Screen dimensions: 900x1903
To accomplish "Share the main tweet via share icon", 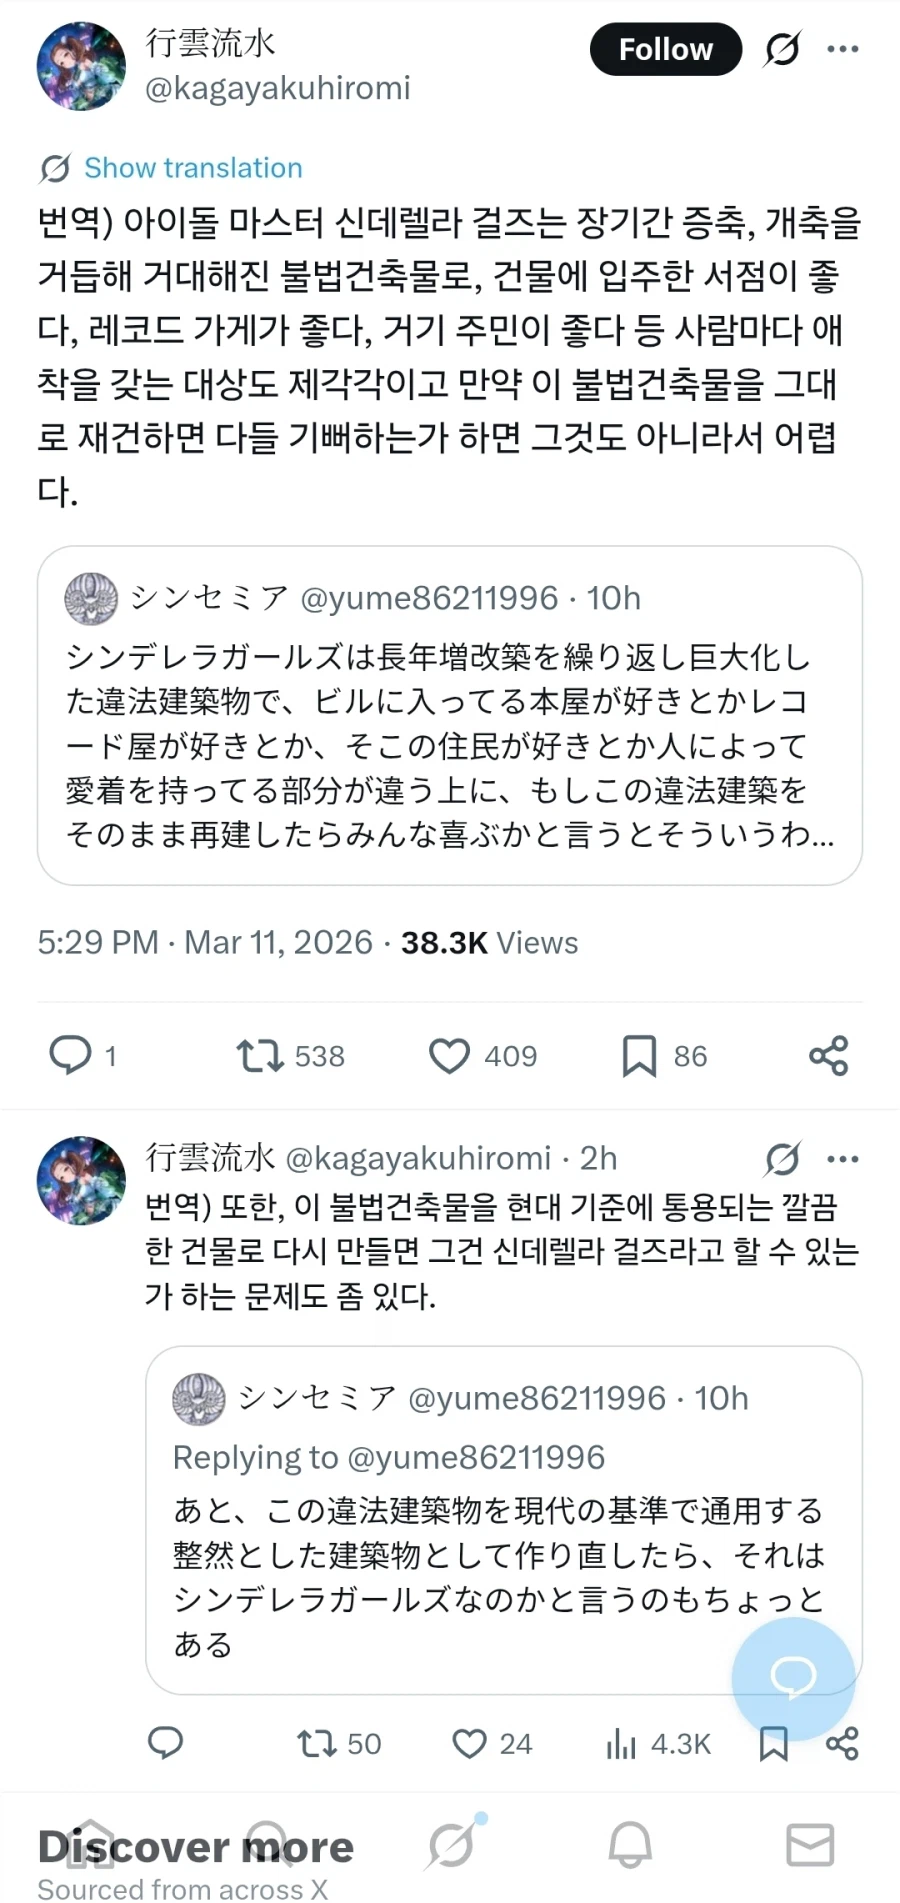I will pos(828,1055).
